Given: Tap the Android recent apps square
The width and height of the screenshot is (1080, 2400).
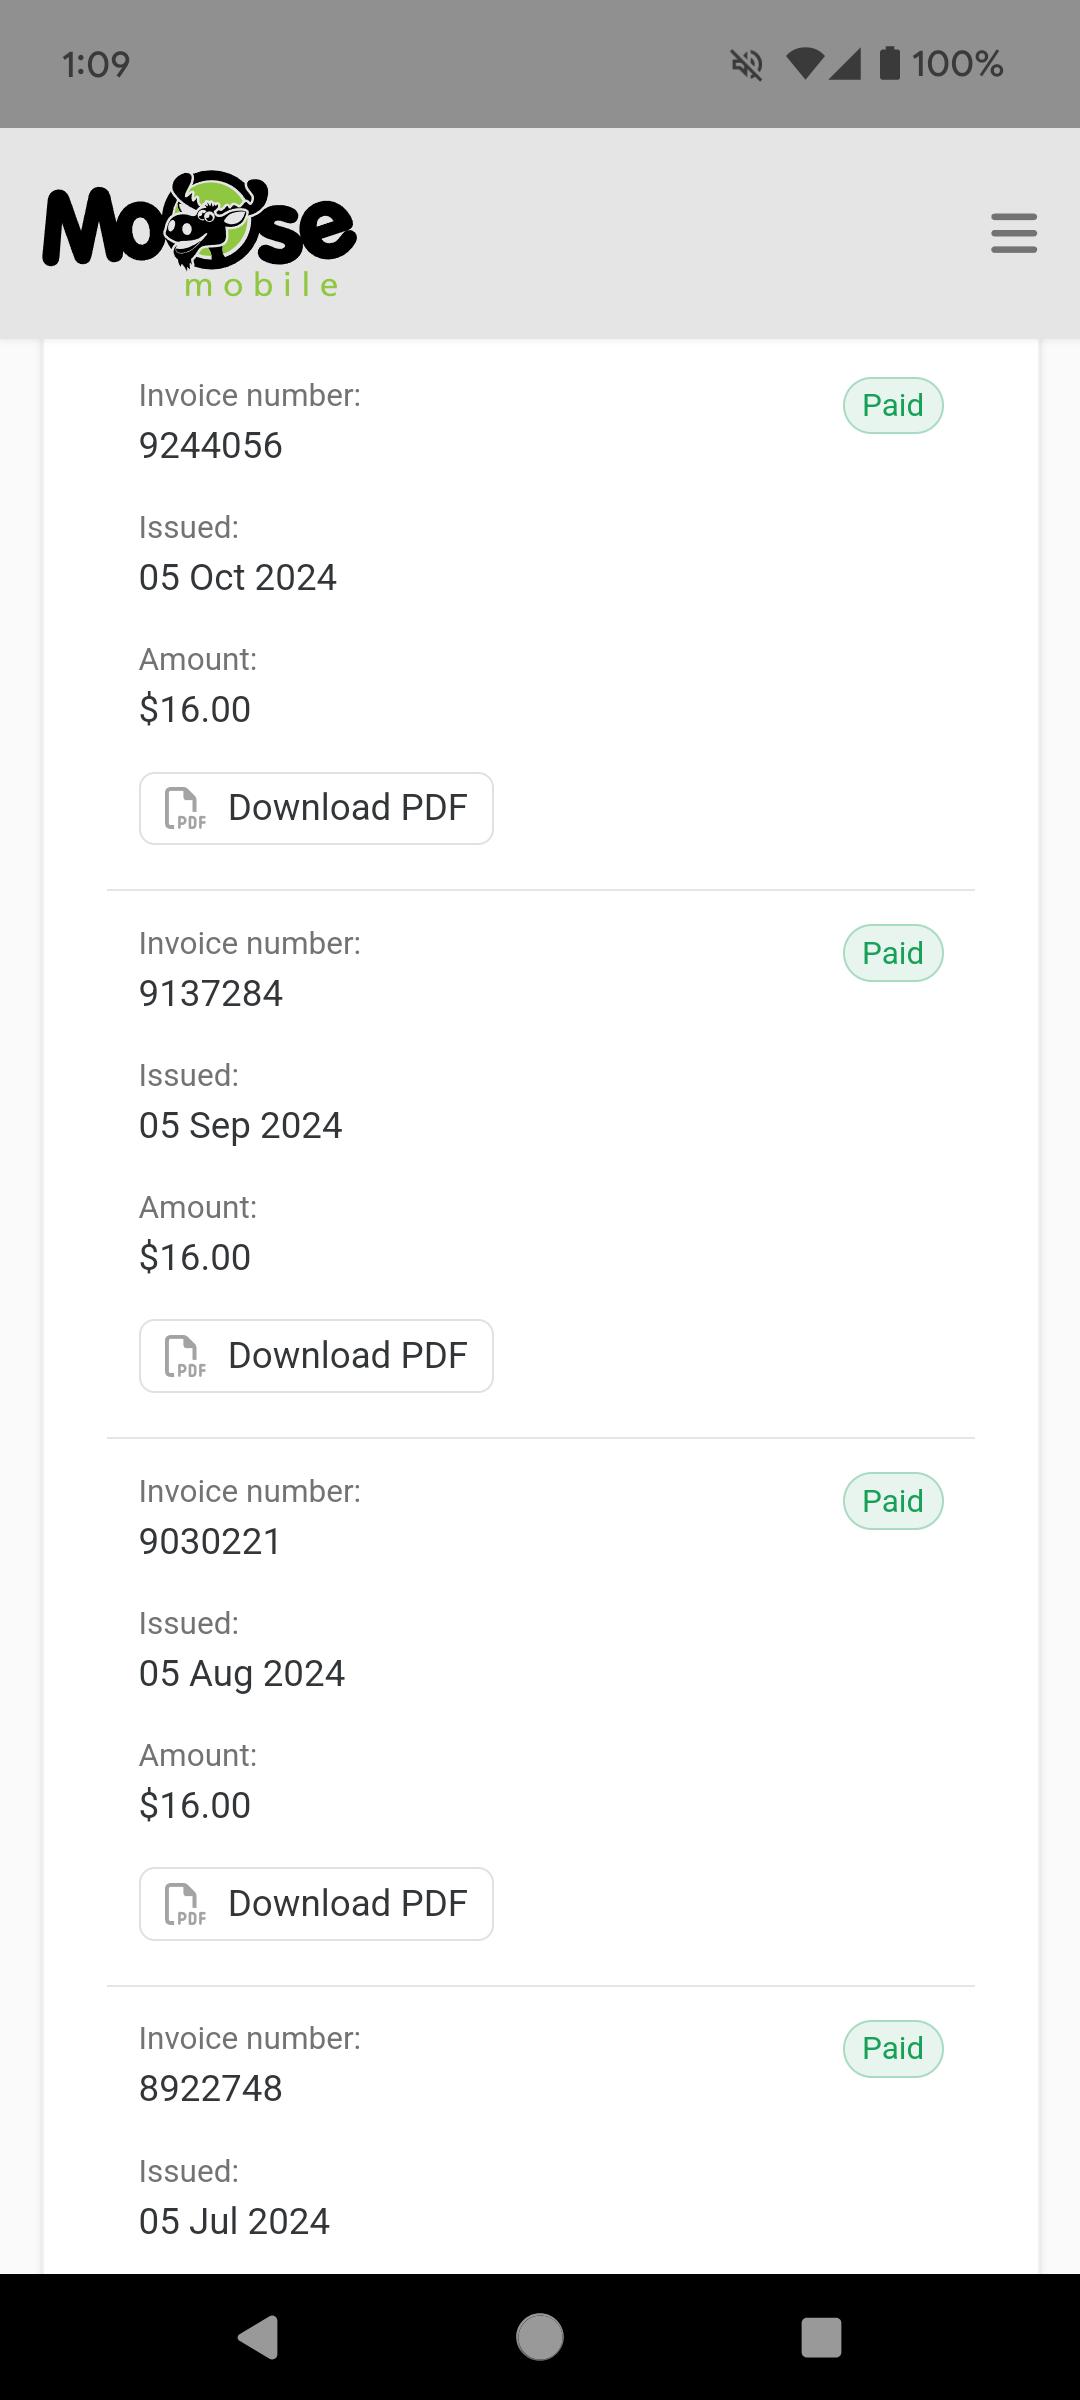Looking at the screenshot, I should [821, 2337].
